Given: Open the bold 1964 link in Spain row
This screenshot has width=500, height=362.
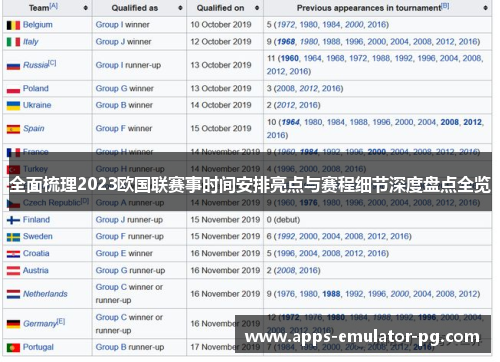Looking at the screenshot, I should [291, 122].
